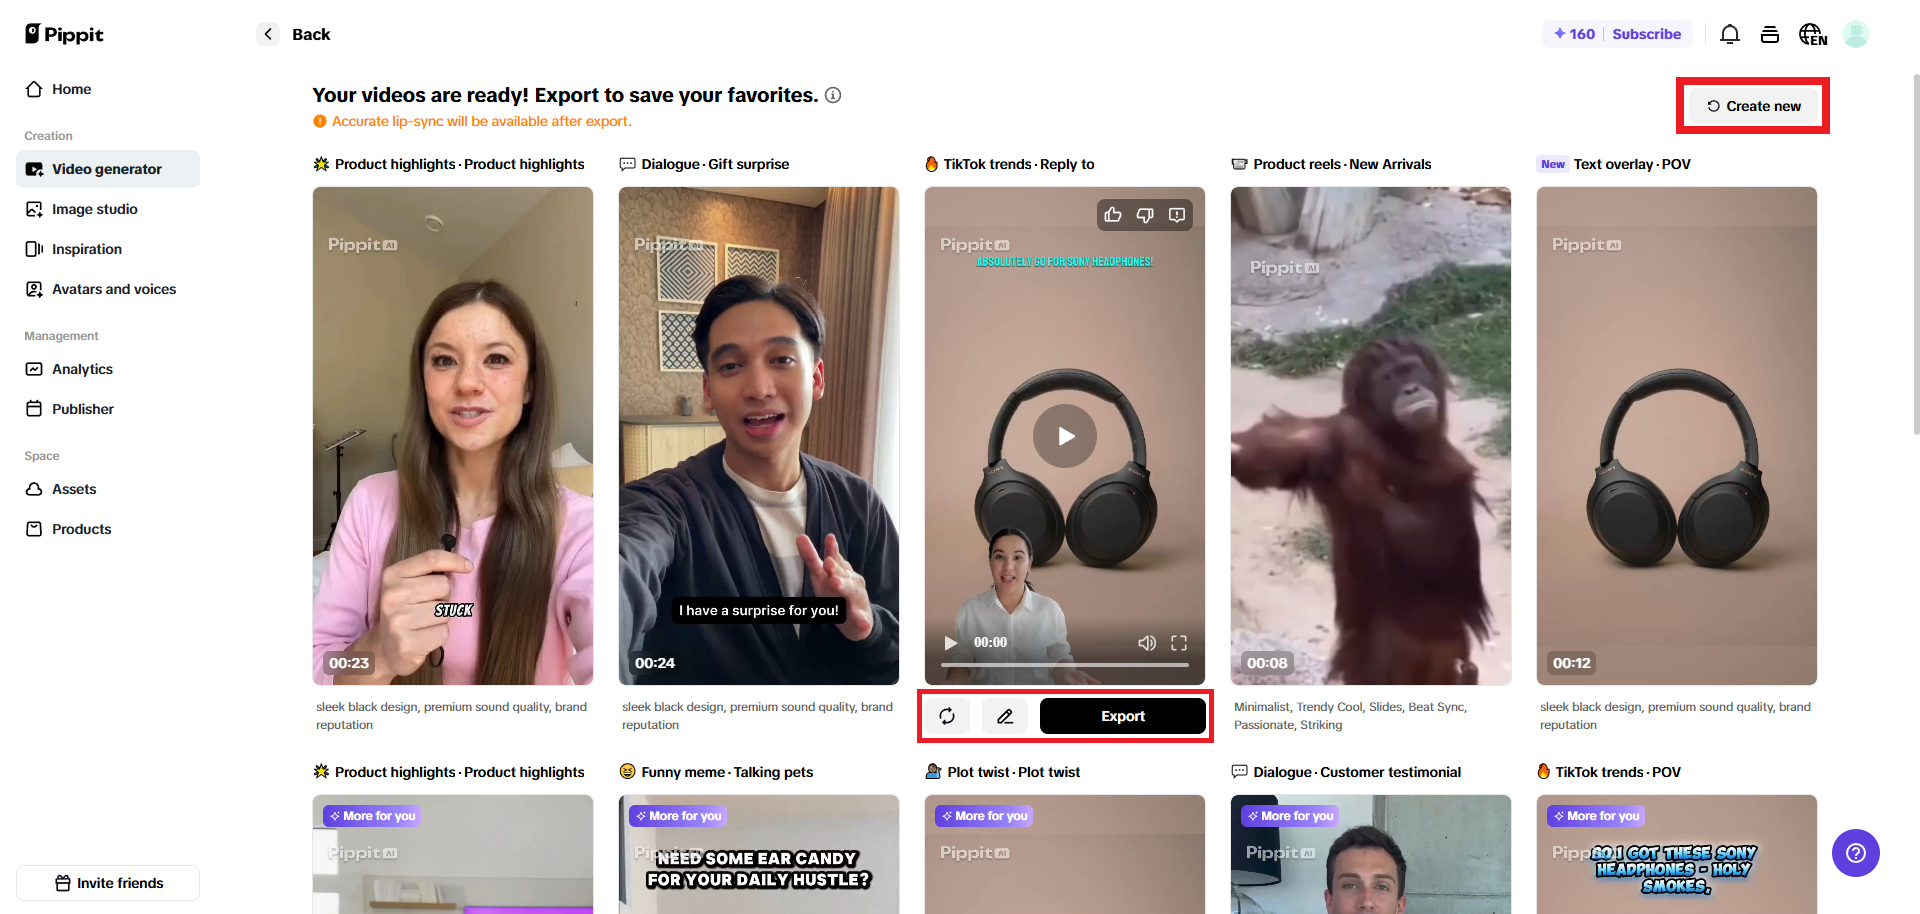
Task: Export the Reply to video
Action: tap(1122, 716)
